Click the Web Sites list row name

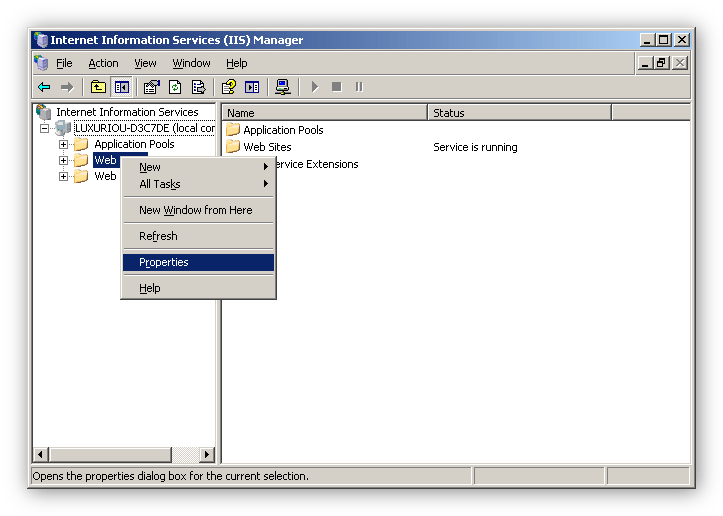click(267, 147)
